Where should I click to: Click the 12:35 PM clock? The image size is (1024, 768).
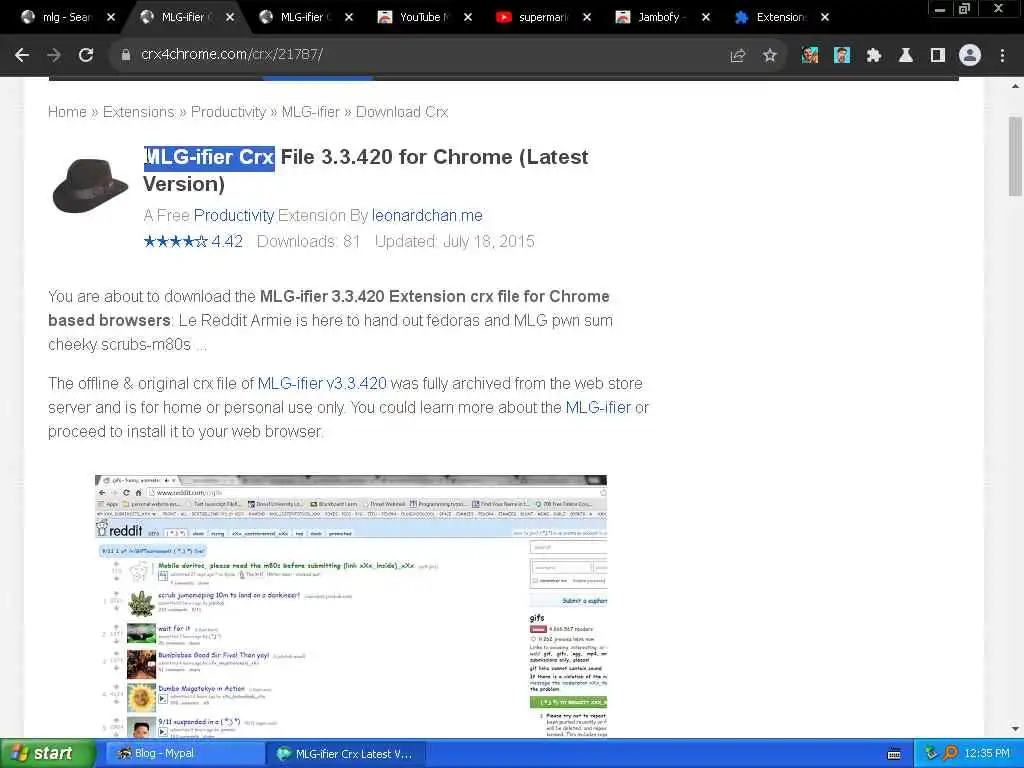987,754
